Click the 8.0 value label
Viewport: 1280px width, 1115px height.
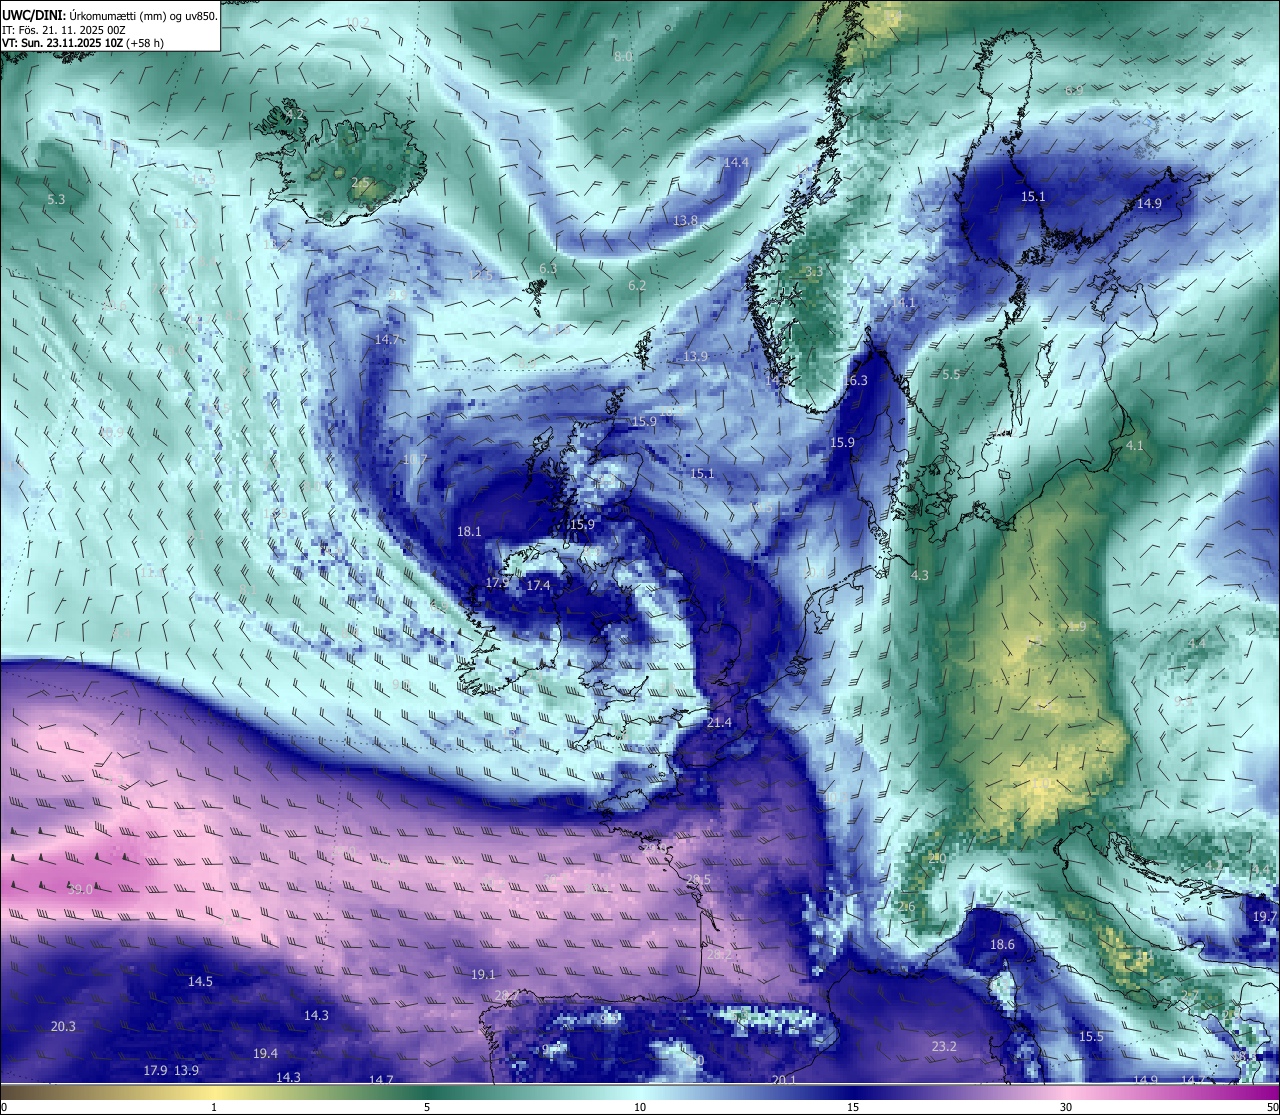click(623, 57)
